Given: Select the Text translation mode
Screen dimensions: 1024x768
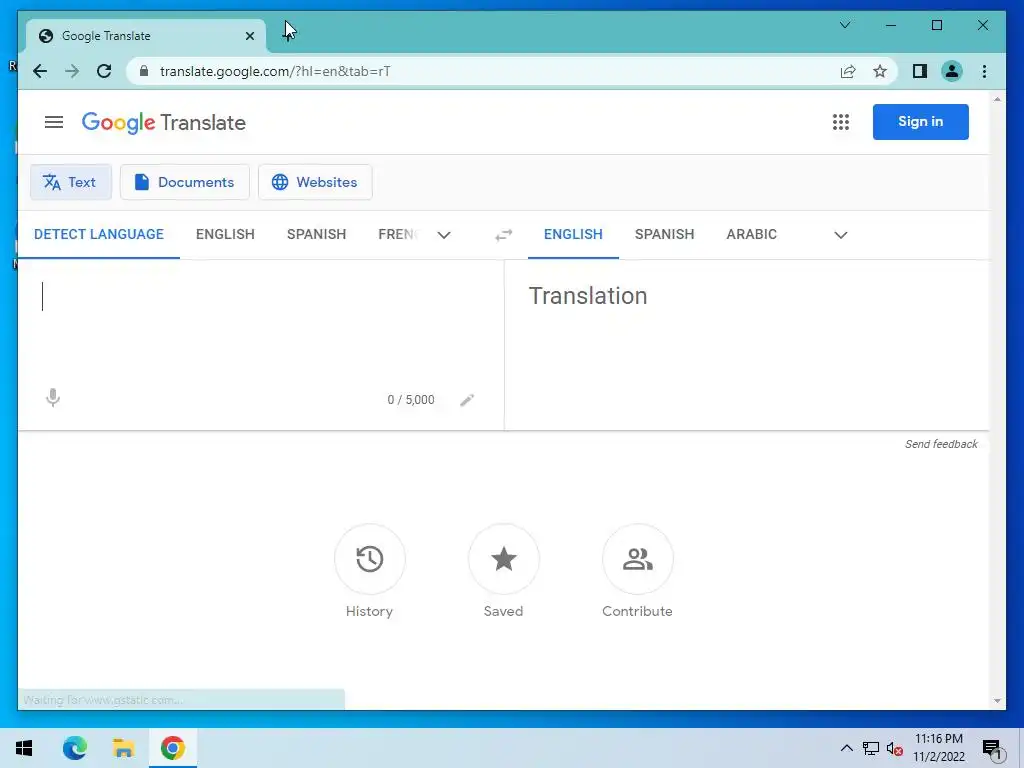Looking at the screenshot, I should (71, 182).
